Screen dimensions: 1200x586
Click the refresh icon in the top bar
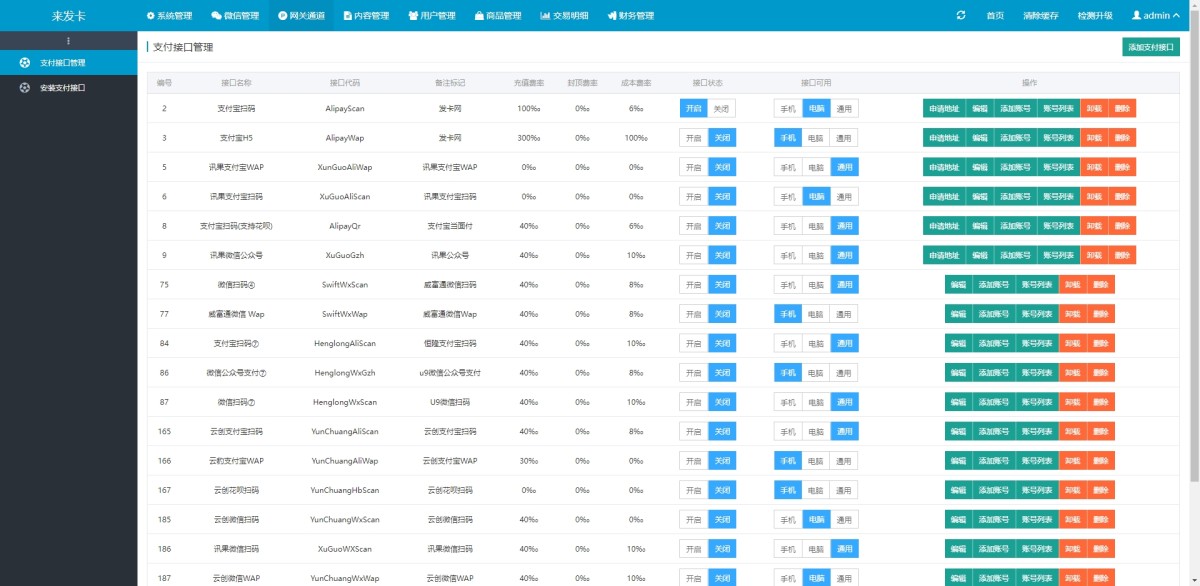961,15
